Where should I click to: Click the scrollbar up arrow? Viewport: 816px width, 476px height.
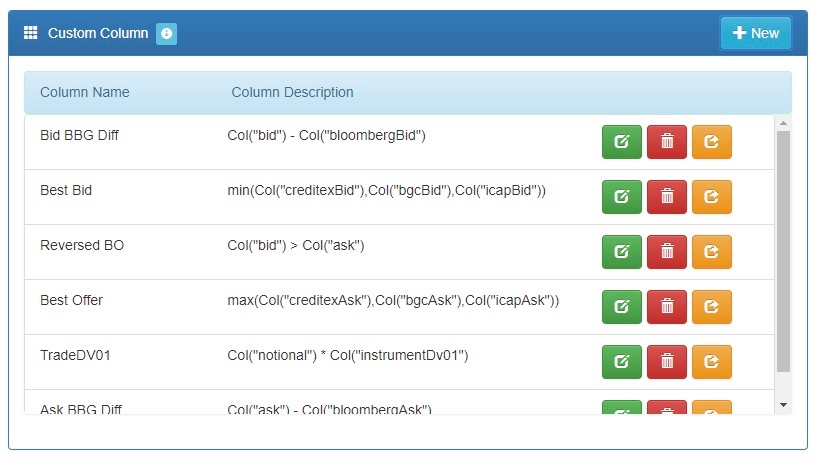pos(783,123)
